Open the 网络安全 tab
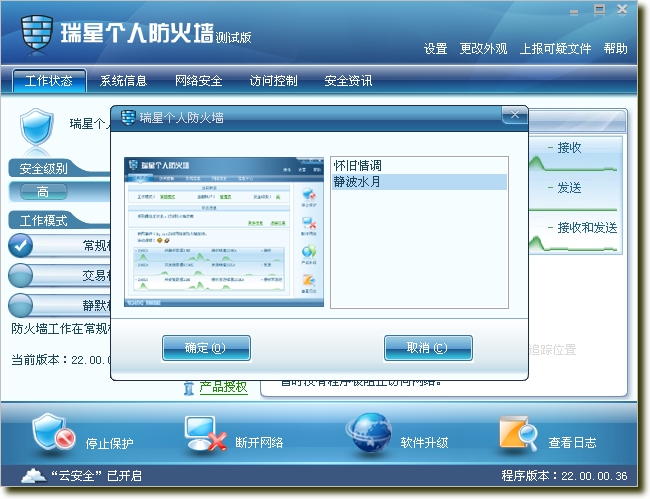 click(x=199, y=80)
